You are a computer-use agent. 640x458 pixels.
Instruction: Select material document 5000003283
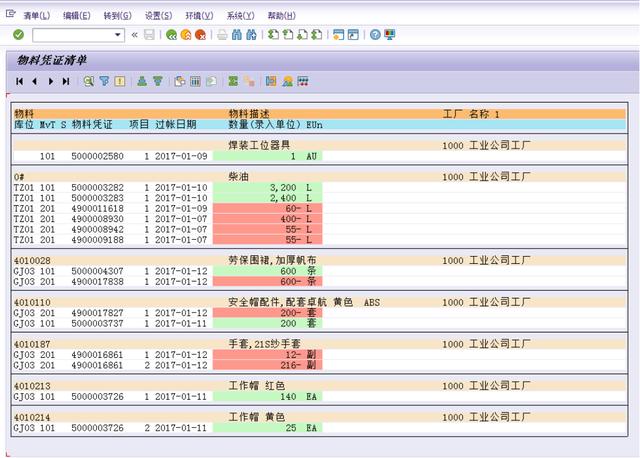pyautogui.click(x=98, y=198)
